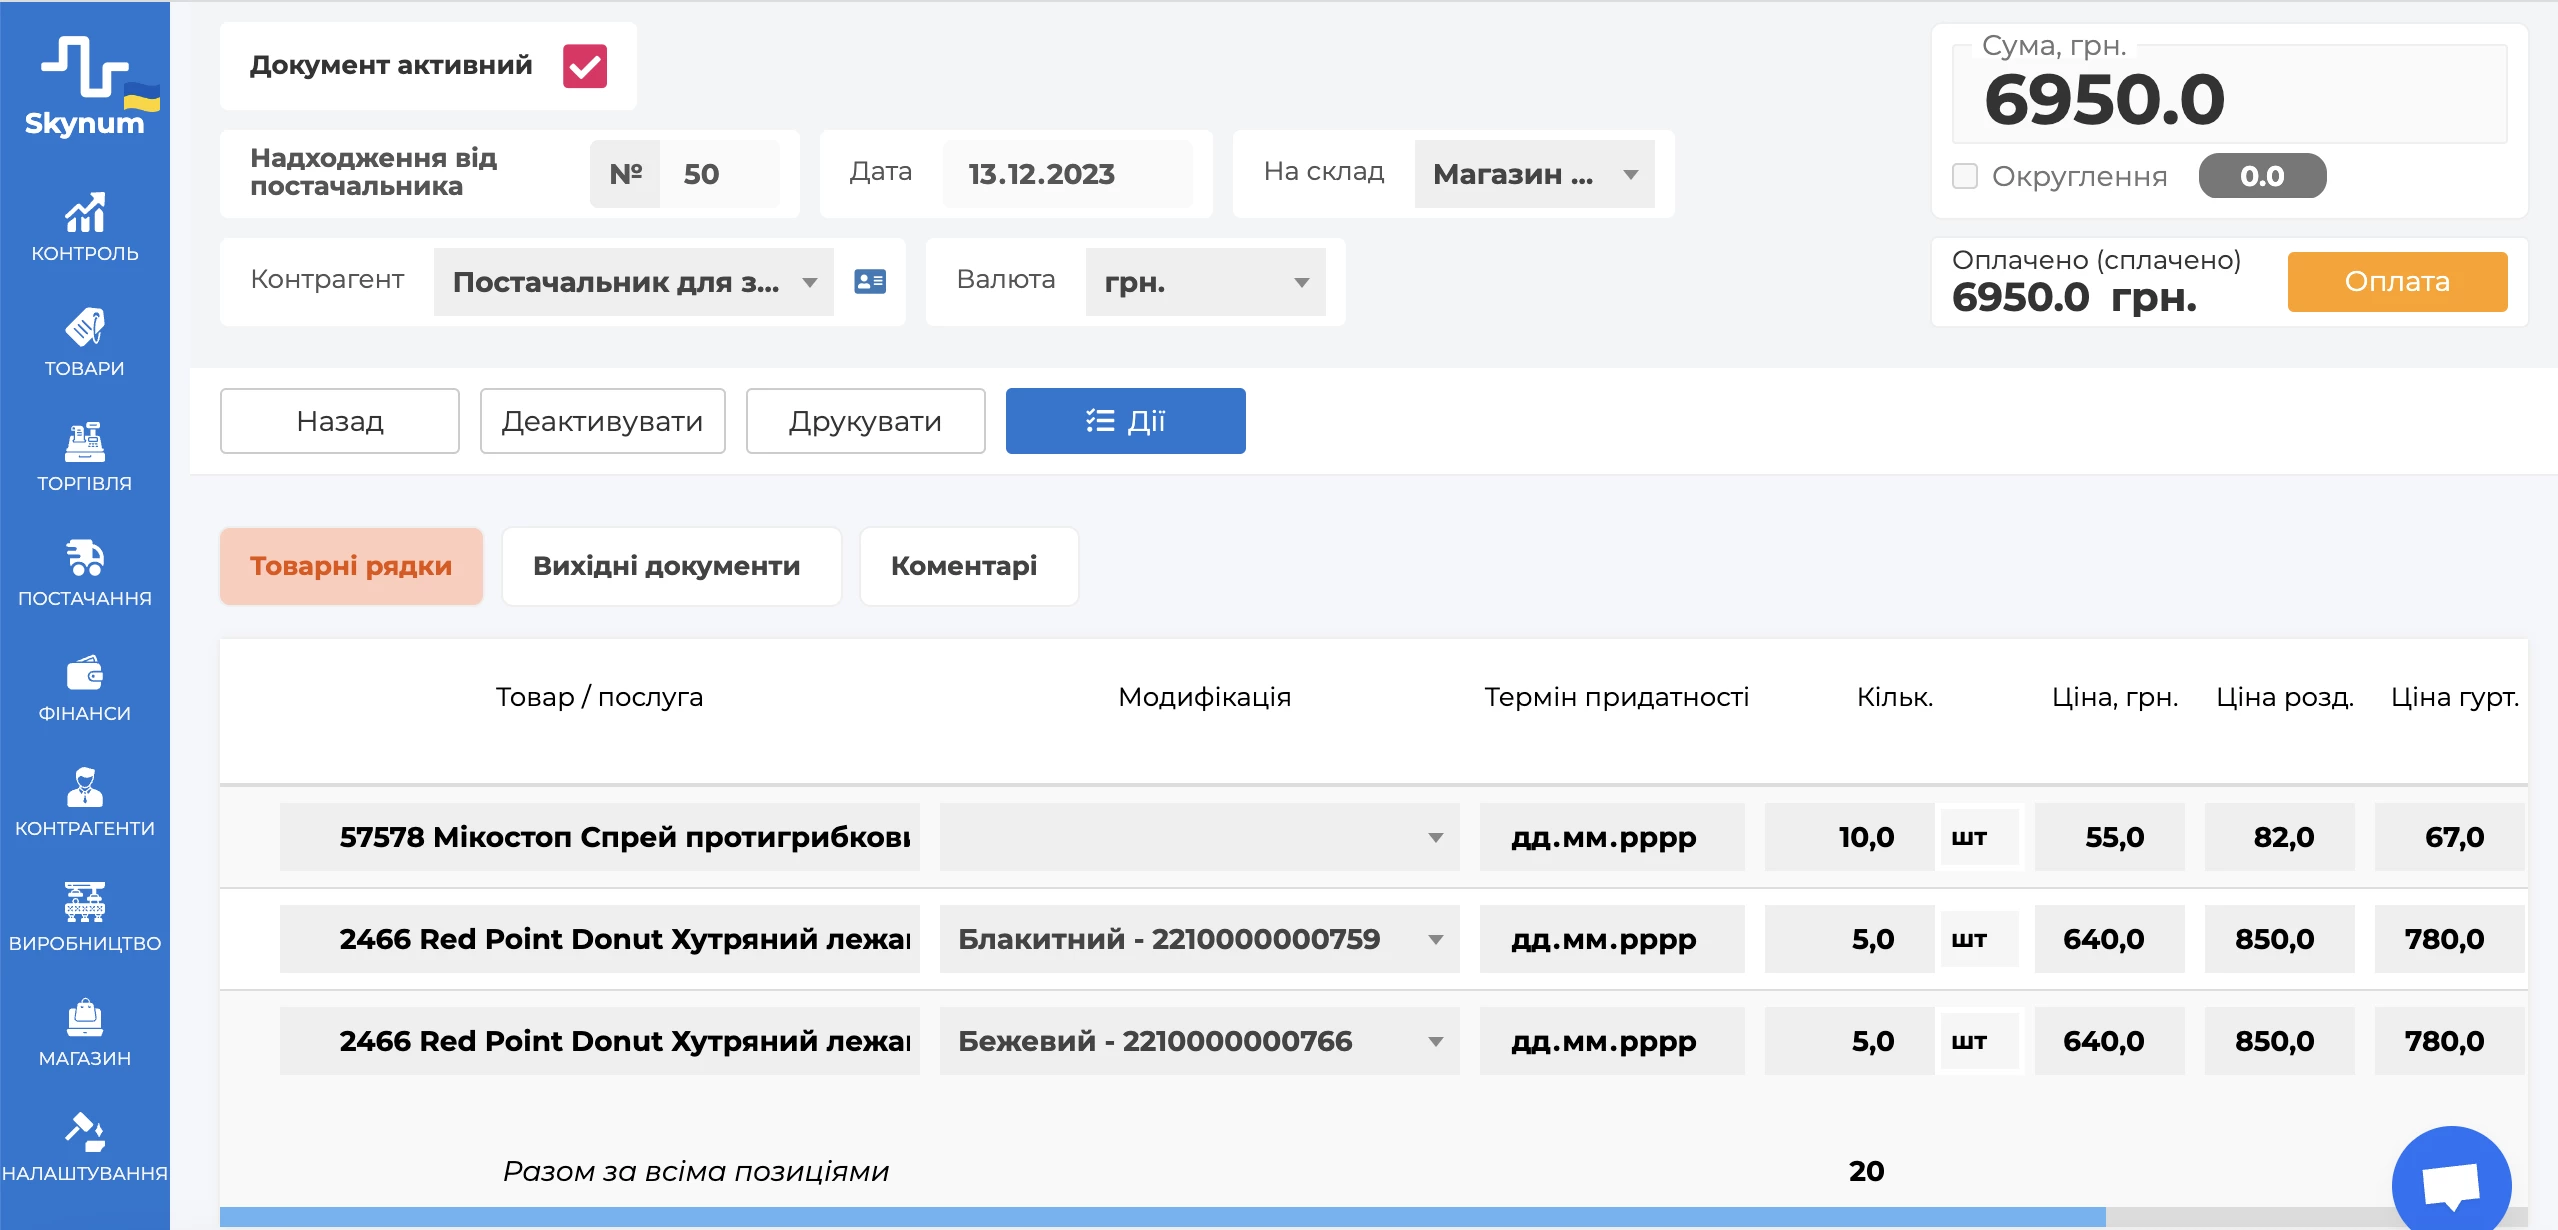This screenshot has height=1230, width=2558.
Task: Select product 57578 Мікостоп Спрей field
Action: tap(599, 837)
